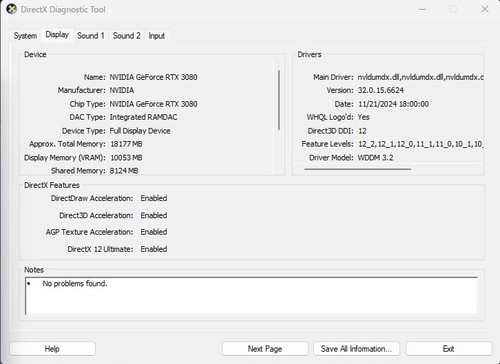Screen dimensions: 500x364
Task: Switch to the System tab
Action: coord(25,36)
